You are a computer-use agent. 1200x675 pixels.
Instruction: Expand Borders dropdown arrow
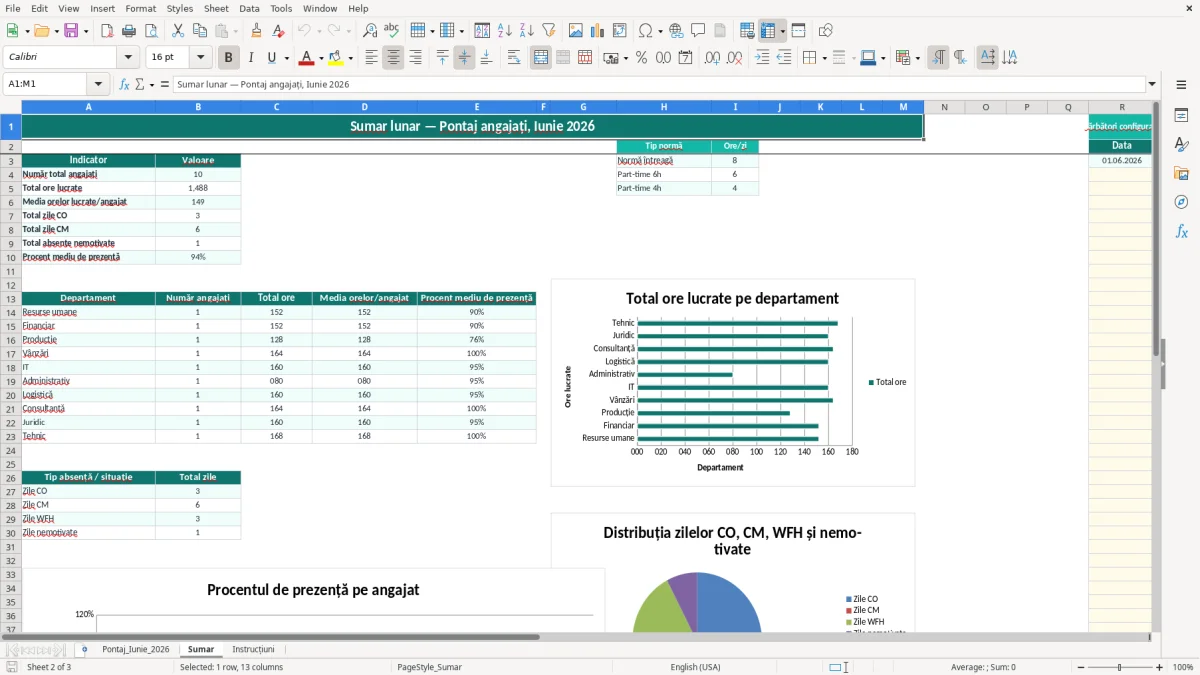[x=823, y=58]
